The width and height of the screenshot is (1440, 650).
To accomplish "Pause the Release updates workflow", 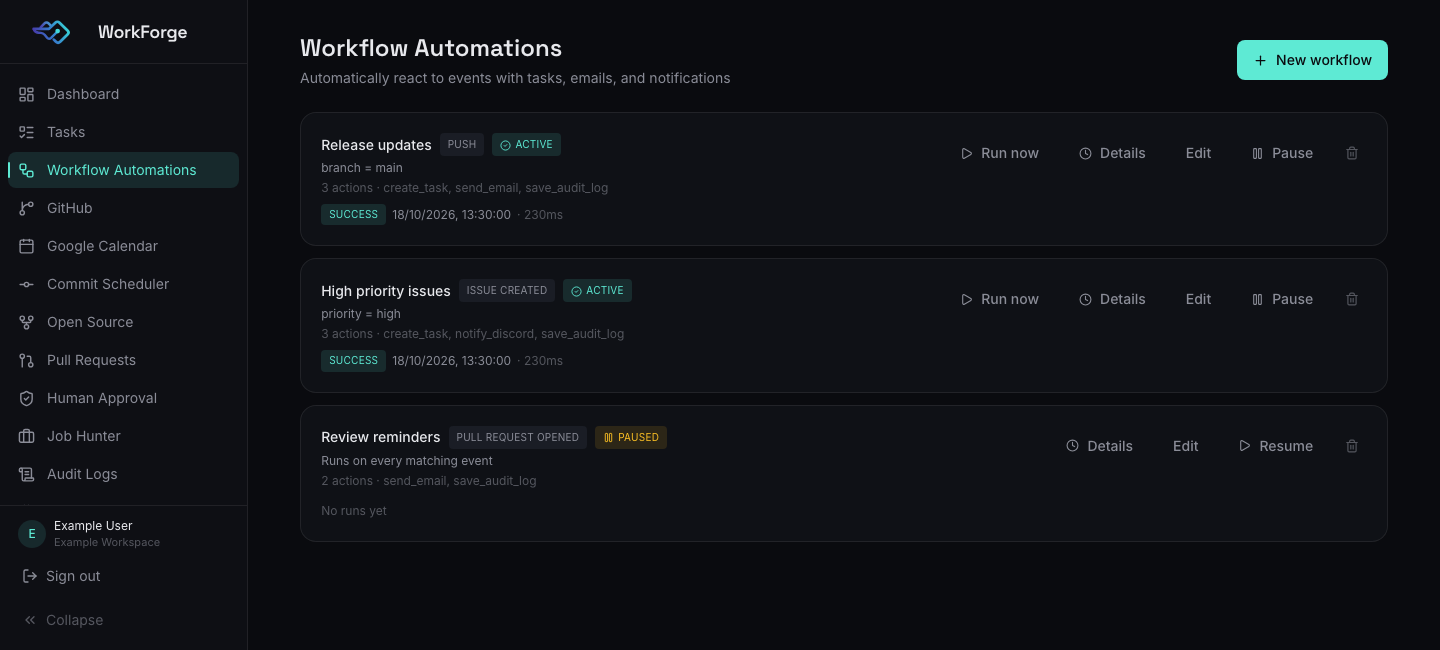I will [1282, 153].
